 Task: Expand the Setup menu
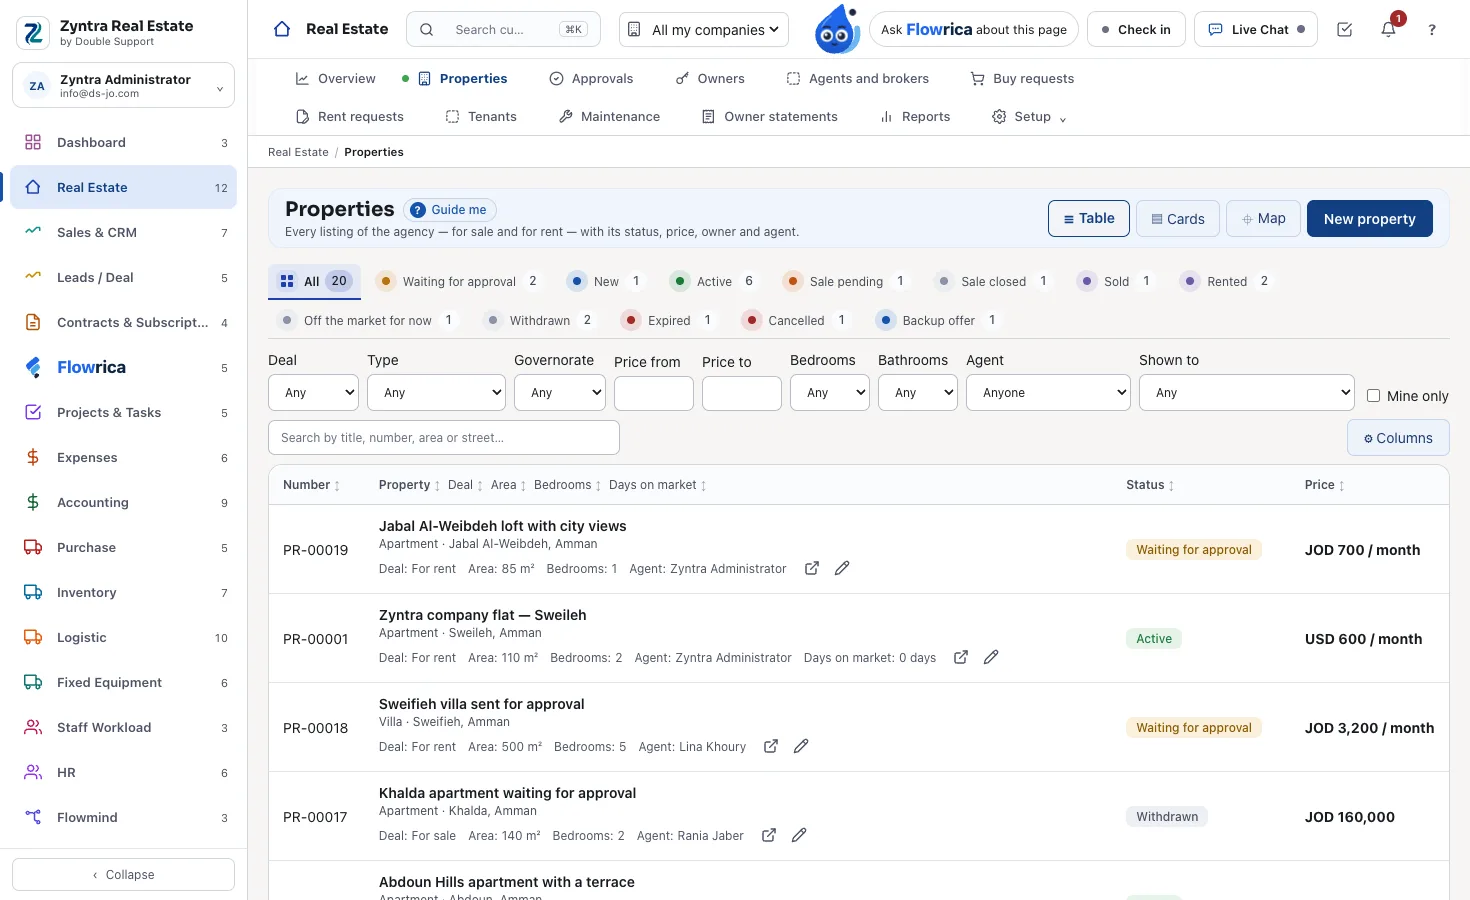coord(1029,117)
